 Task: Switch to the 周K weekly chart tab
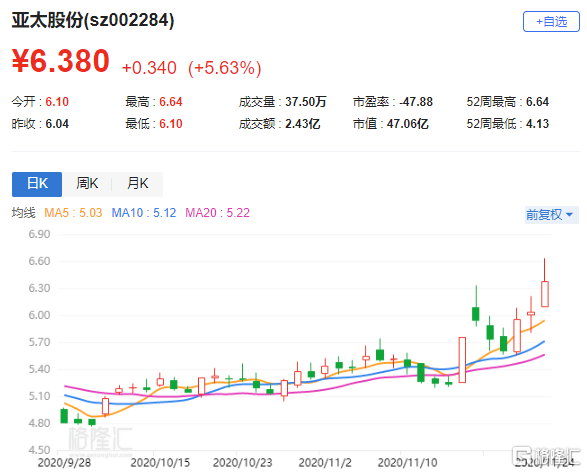click(87, 184)
